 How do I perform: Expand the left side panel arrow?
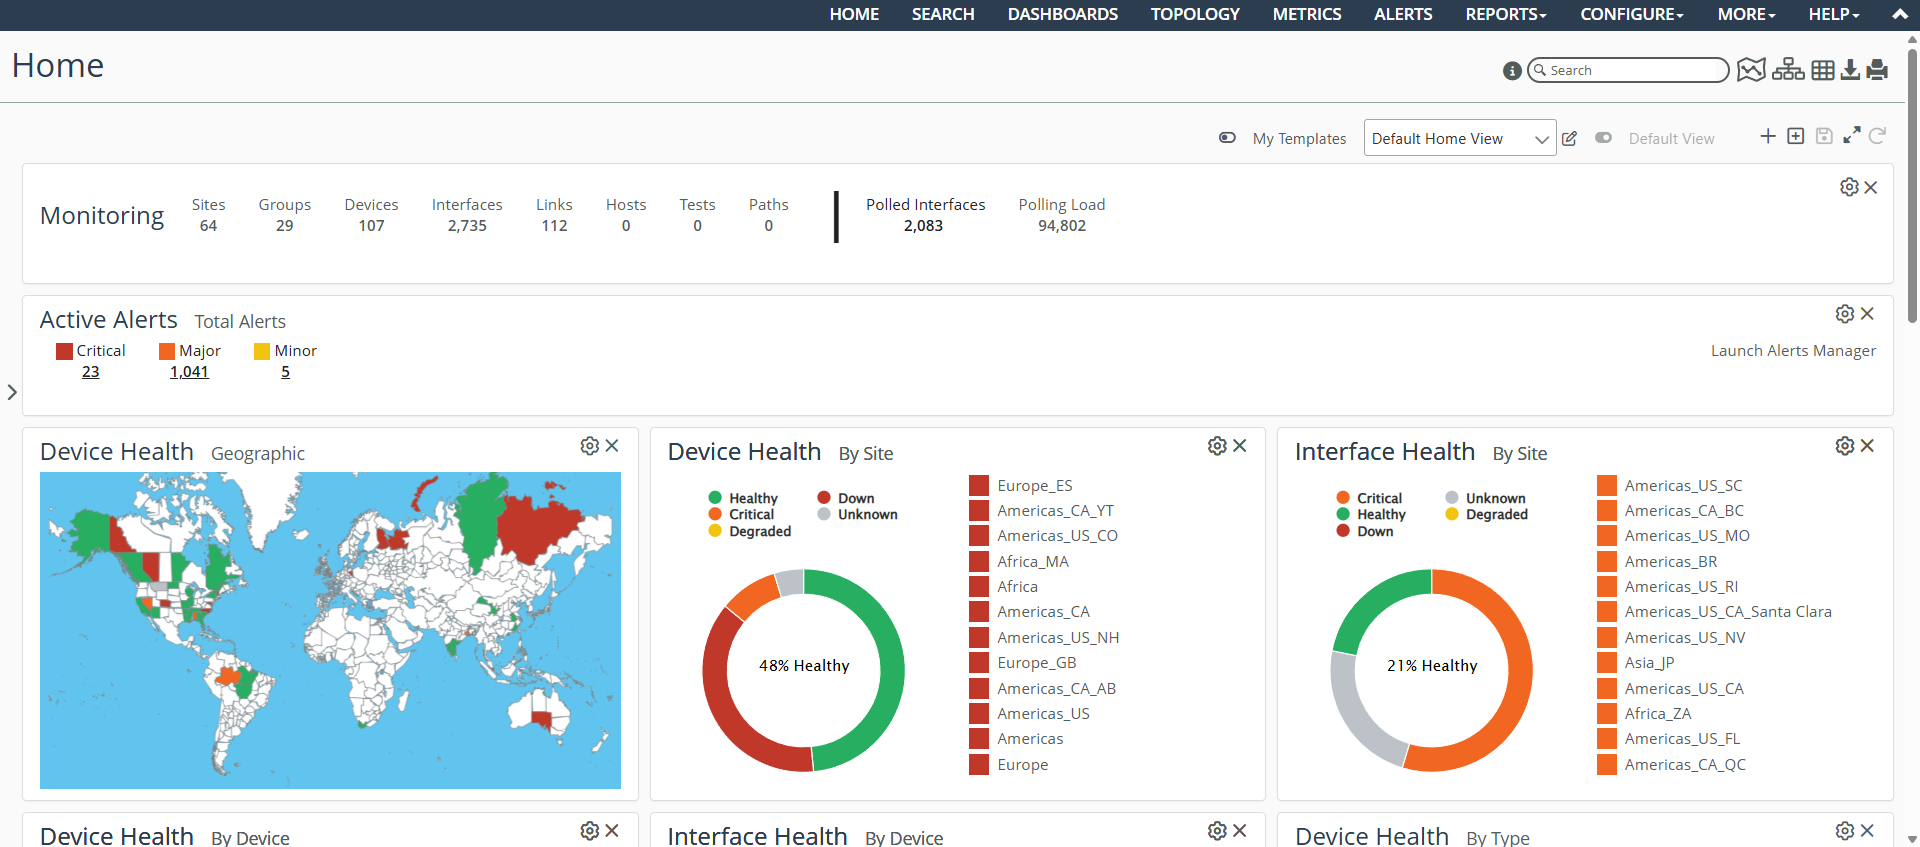tap(12, 392)
